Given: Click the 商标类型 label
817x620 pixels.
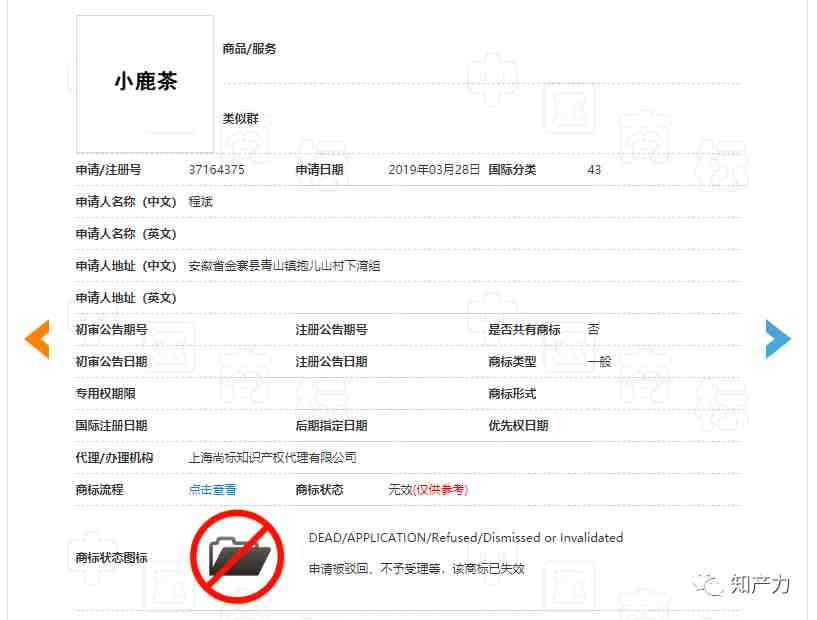Looking at the screenshot, I should [x=512, y=362].
